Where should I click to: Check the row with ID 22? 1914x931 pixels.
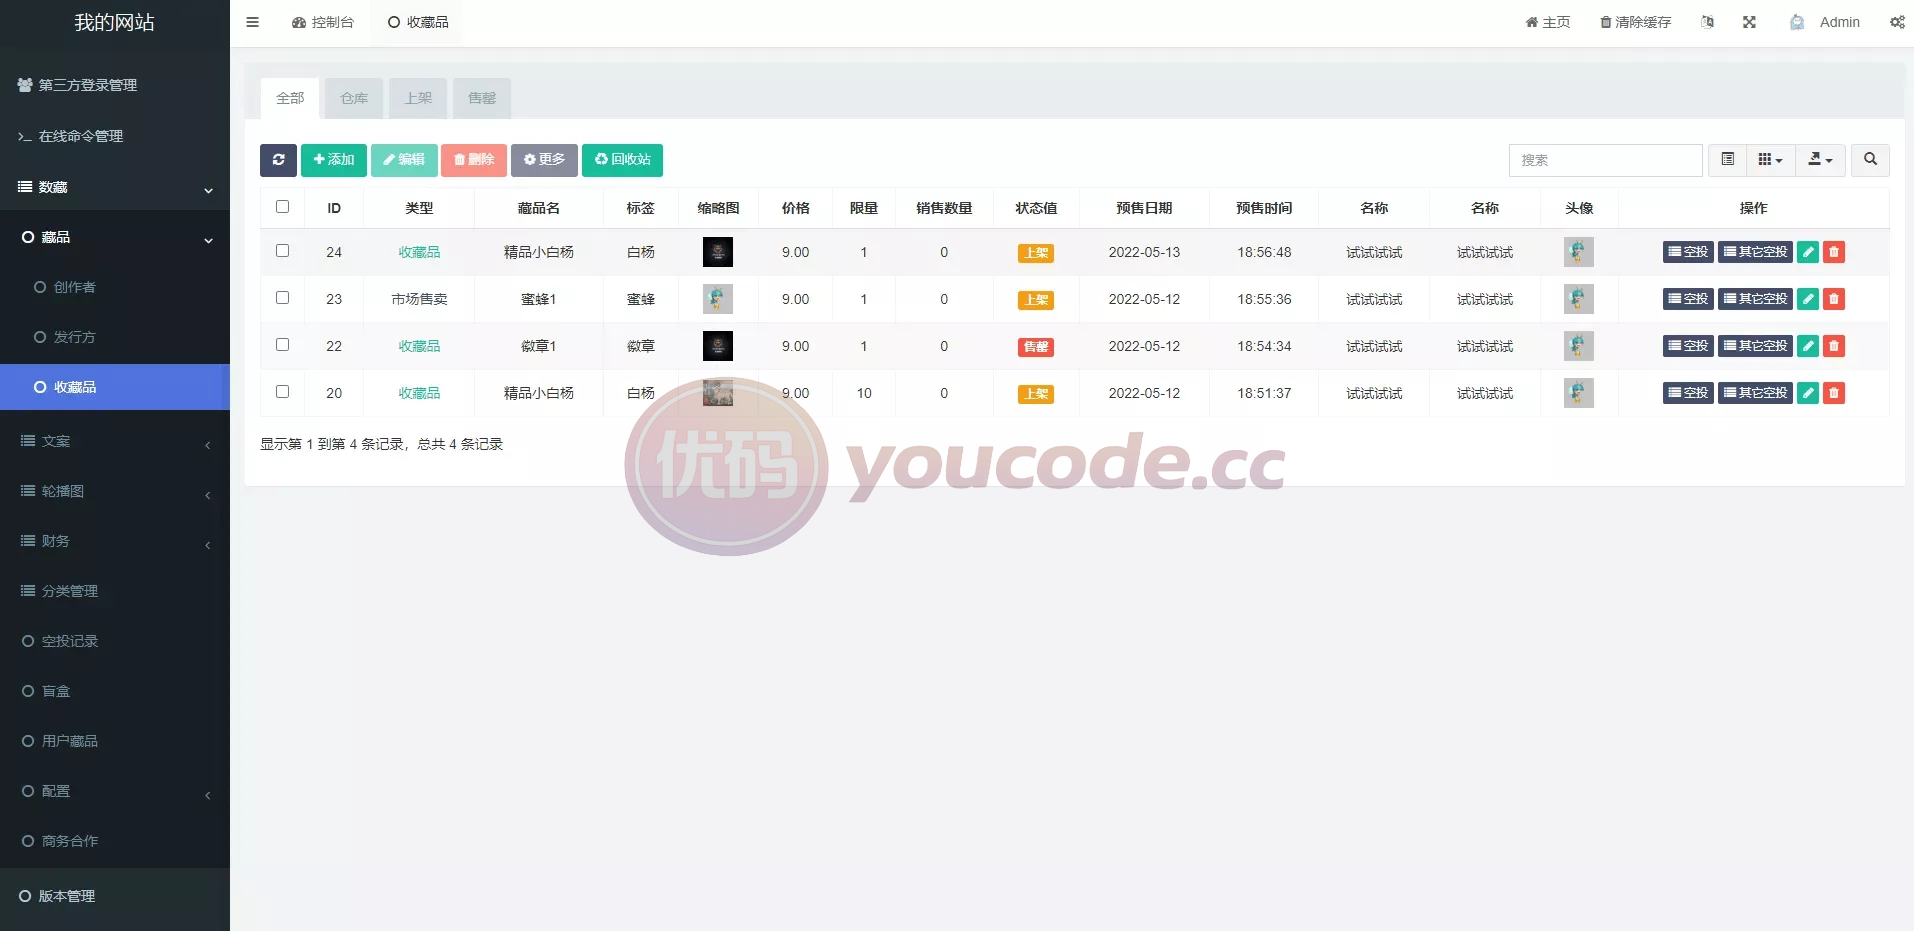pos(282,345)
